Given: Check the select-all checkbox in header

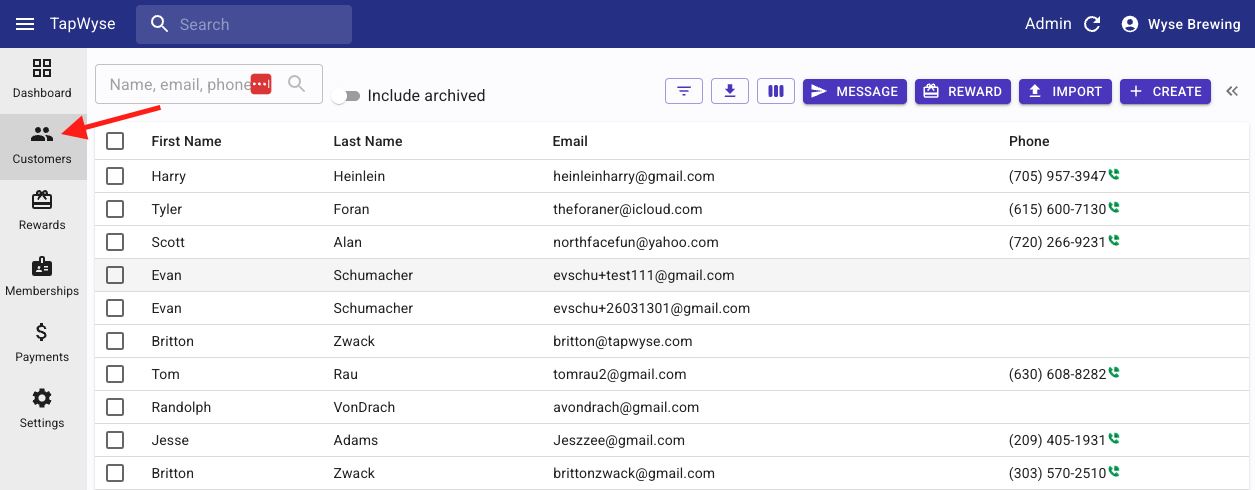Looking at the screenshot, I should point(115,141).
